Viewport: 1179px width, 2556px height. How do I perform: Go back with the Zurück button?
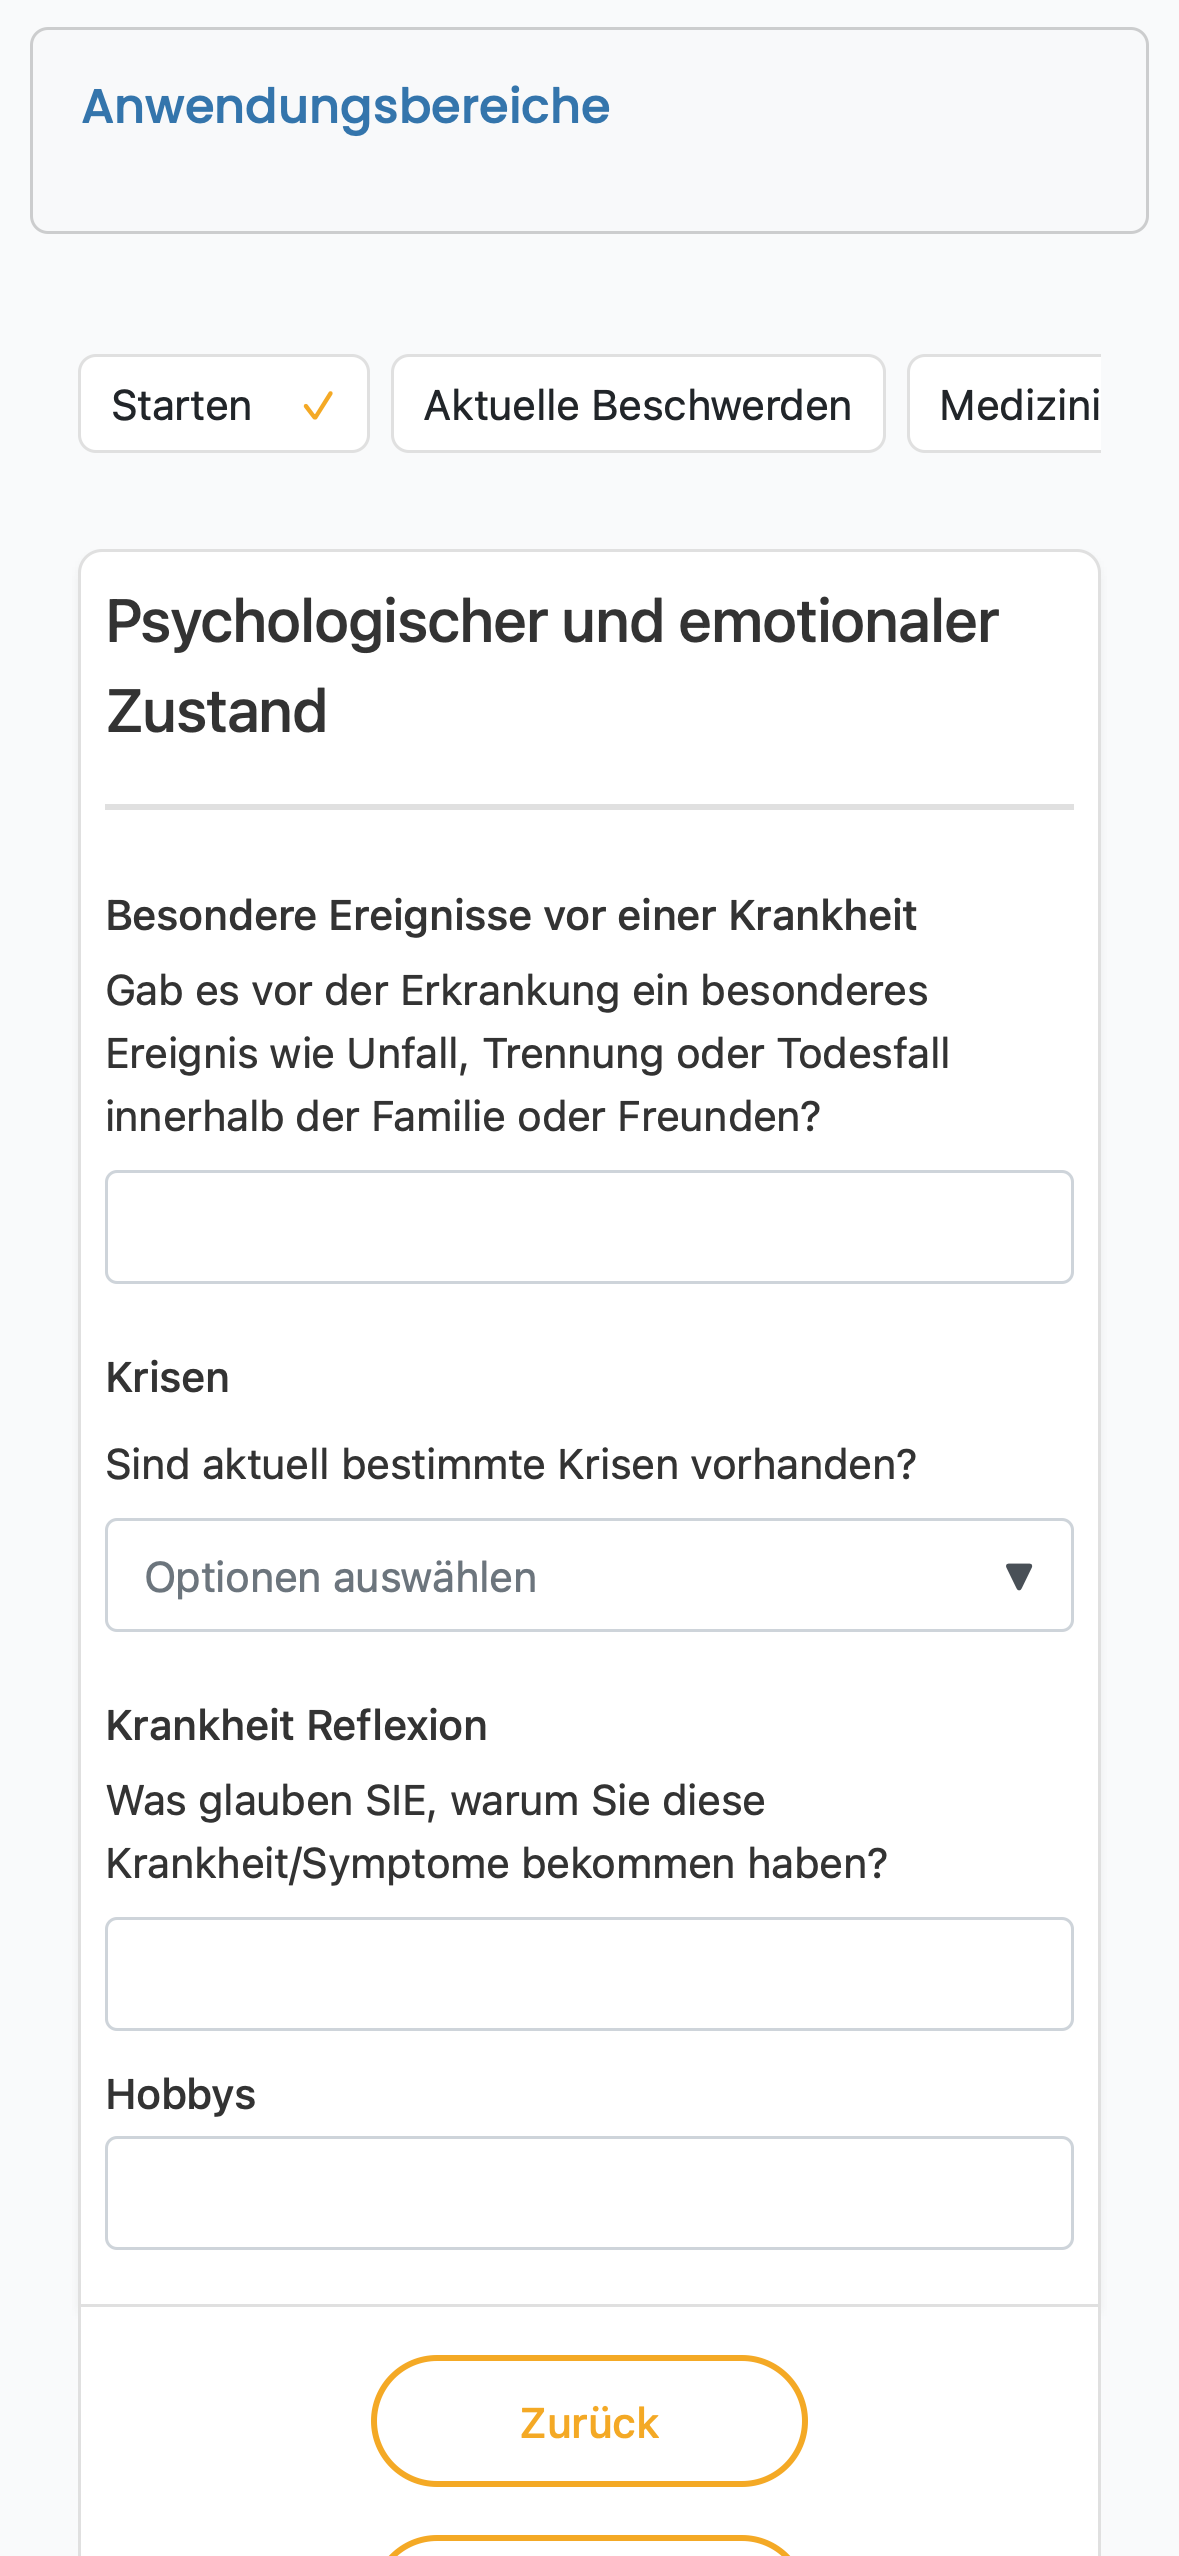[x=589, y=2421]
